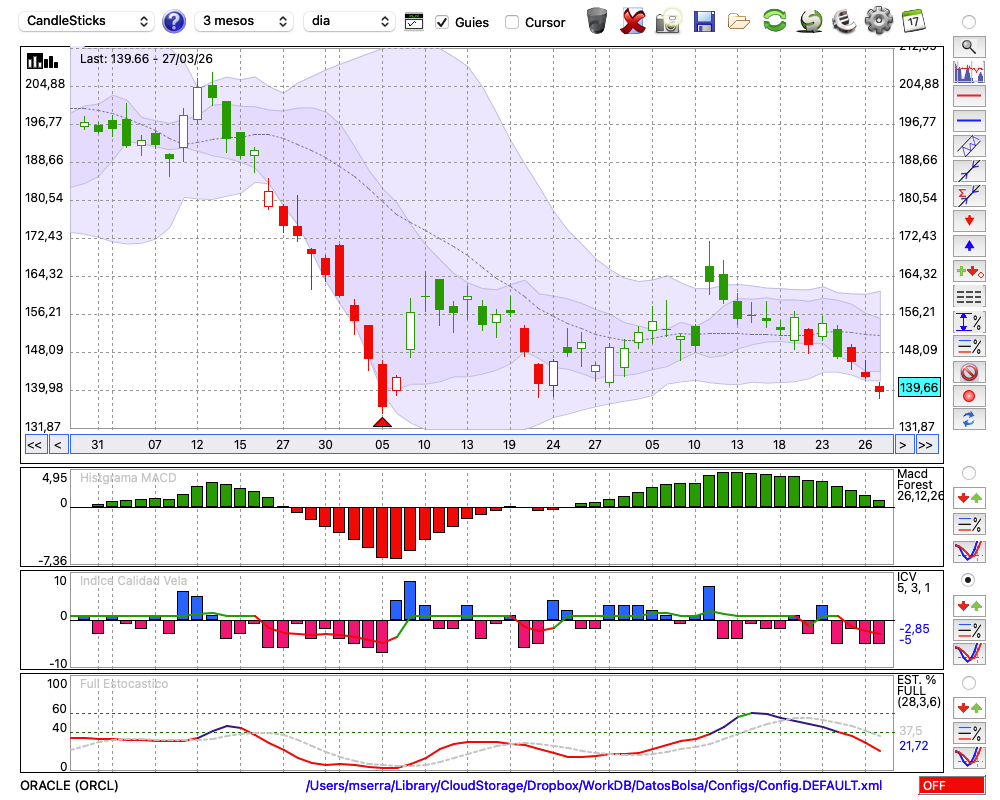
Task: Open settings with the gear icon
Action: [878, 21]
